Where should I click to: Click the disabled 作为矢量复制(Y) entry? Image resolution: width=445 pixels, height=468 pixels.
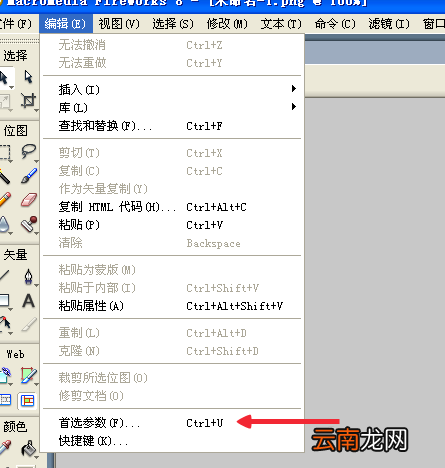(x=172, y=189)
